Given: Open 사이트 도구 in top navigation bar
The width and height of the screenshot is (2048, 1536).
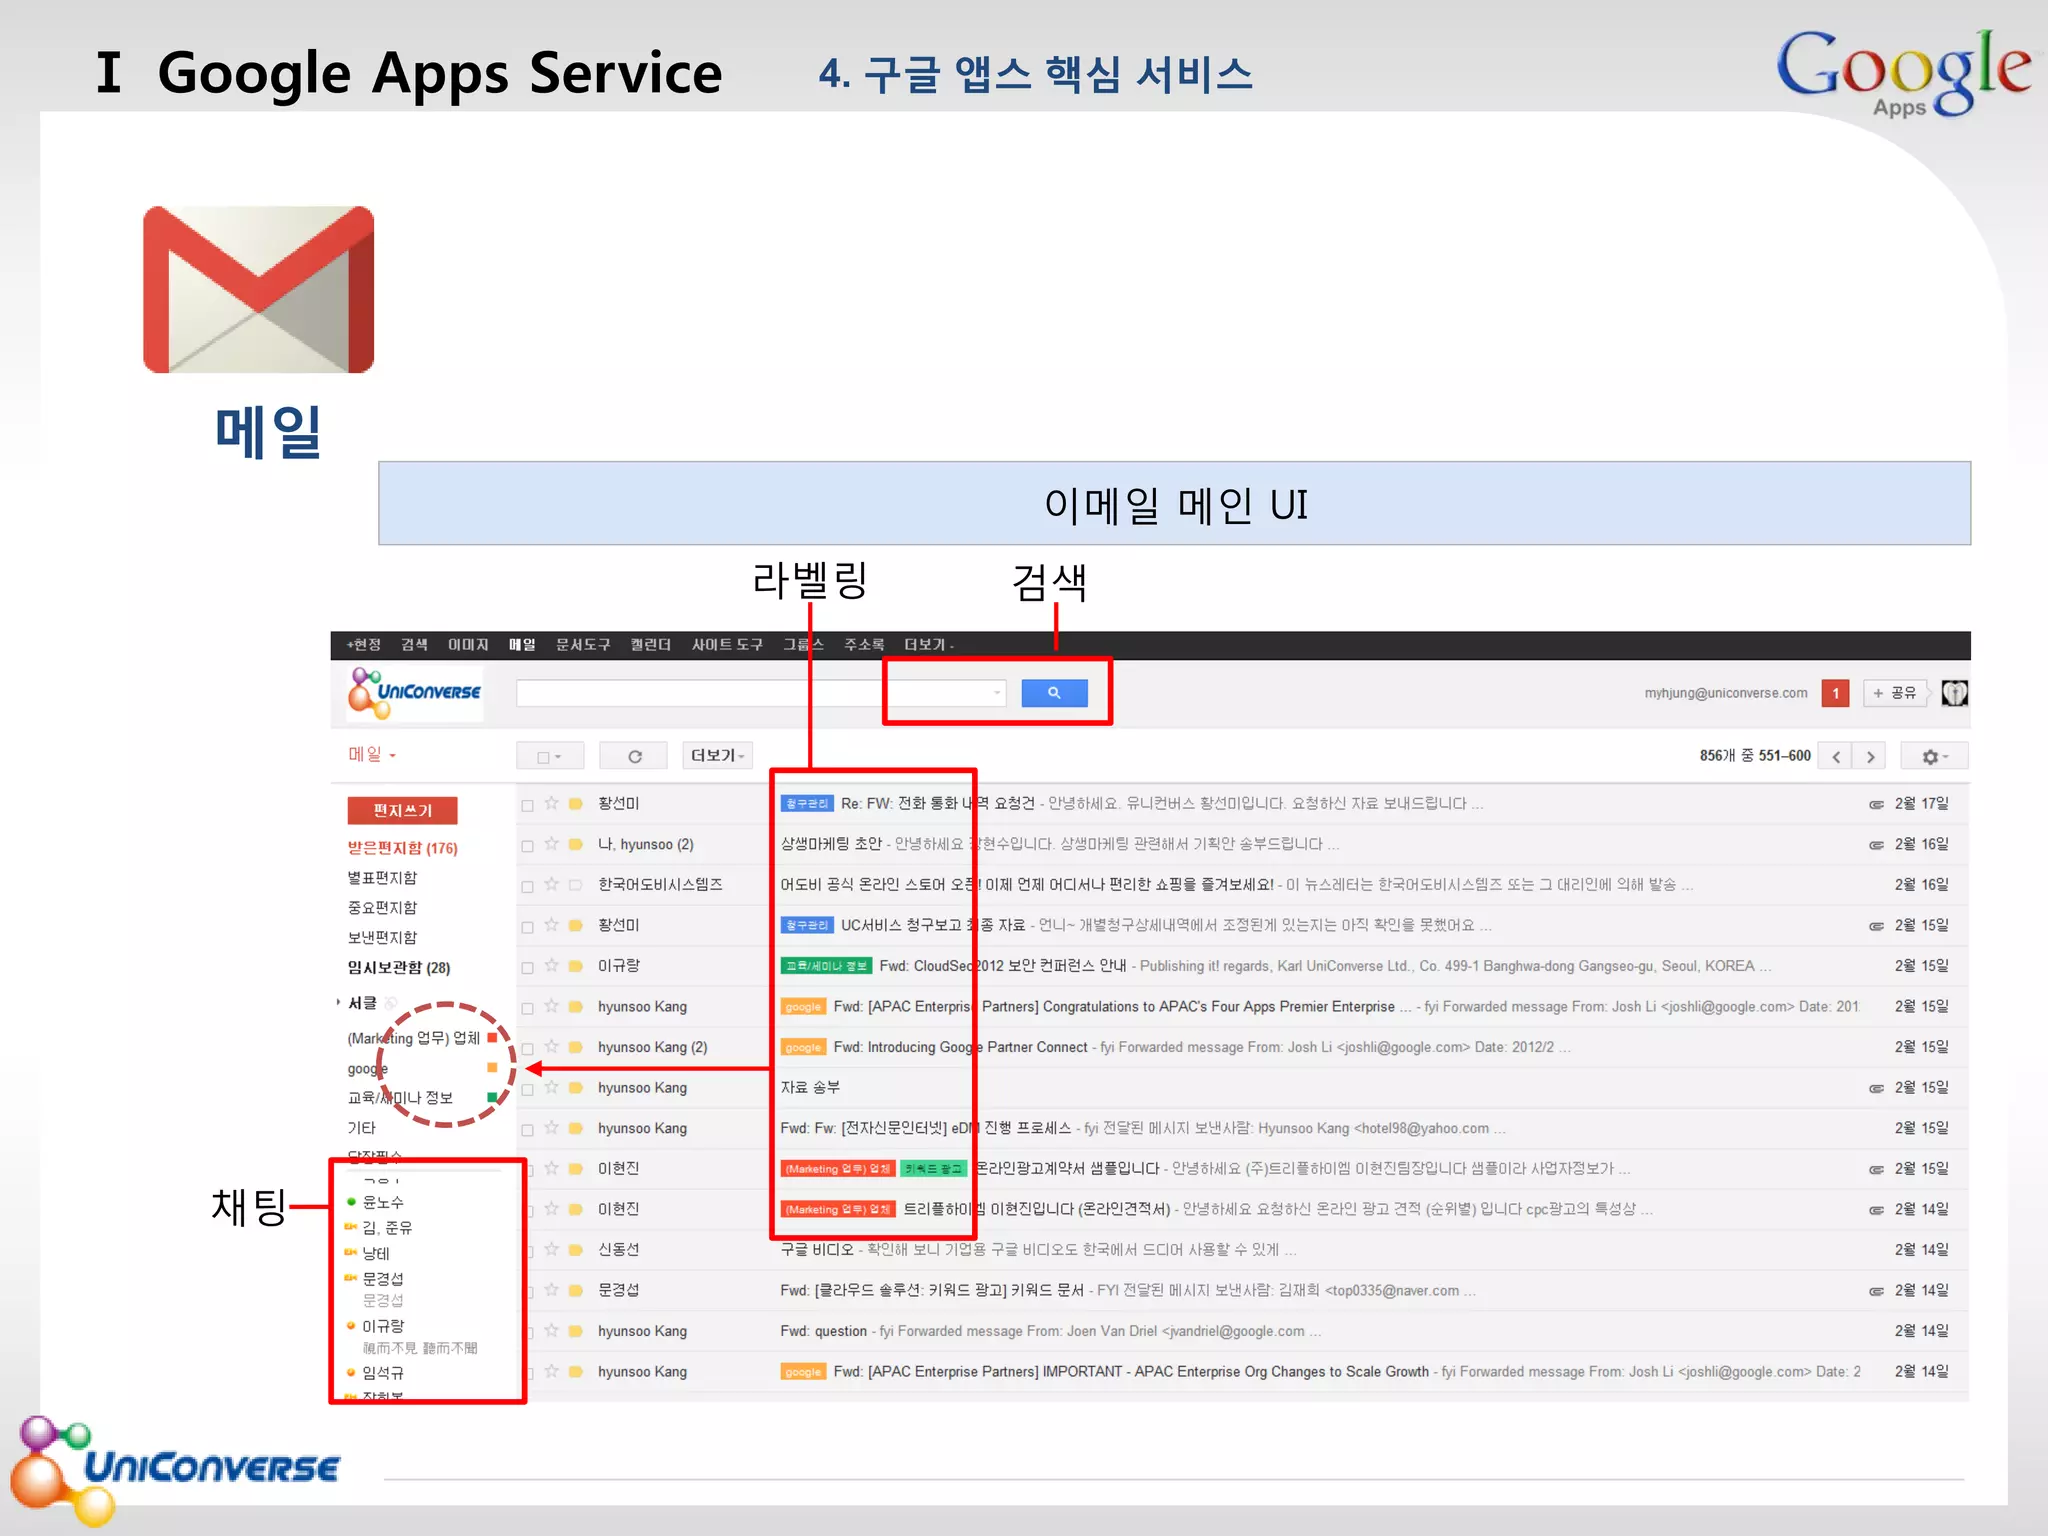Looking at the screenshot, I should pos(727,645).
